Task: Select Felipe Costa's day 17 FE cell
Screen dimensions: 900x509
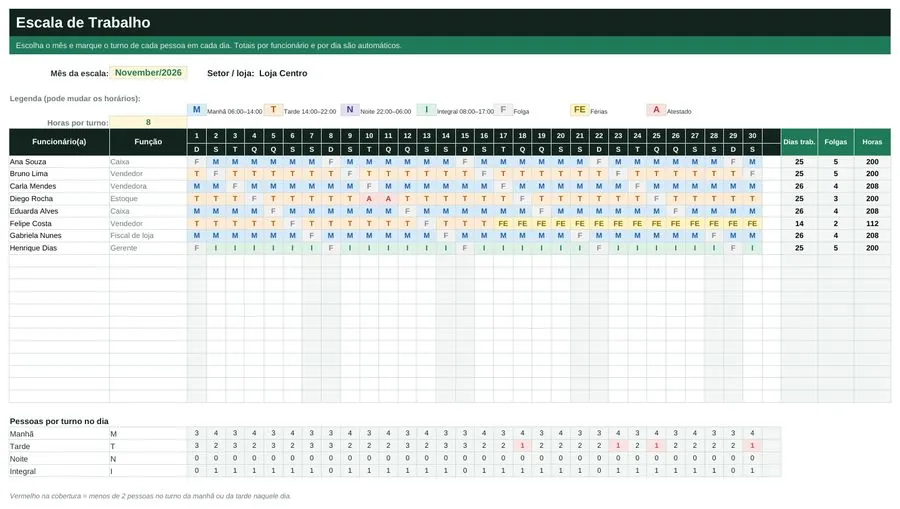Action: pos(503,224)
